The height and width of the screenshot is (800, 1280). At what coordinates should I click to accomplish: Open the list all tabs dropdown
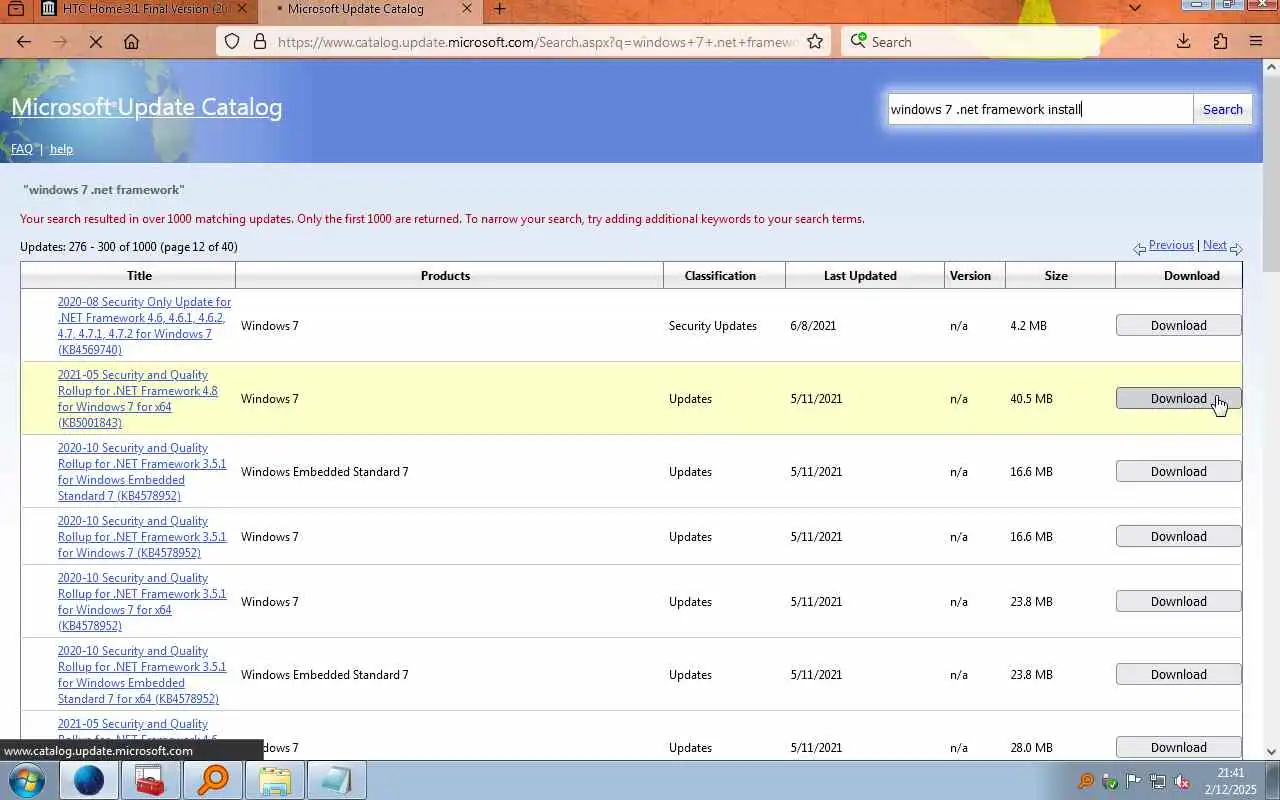(x=1134, y=8)
